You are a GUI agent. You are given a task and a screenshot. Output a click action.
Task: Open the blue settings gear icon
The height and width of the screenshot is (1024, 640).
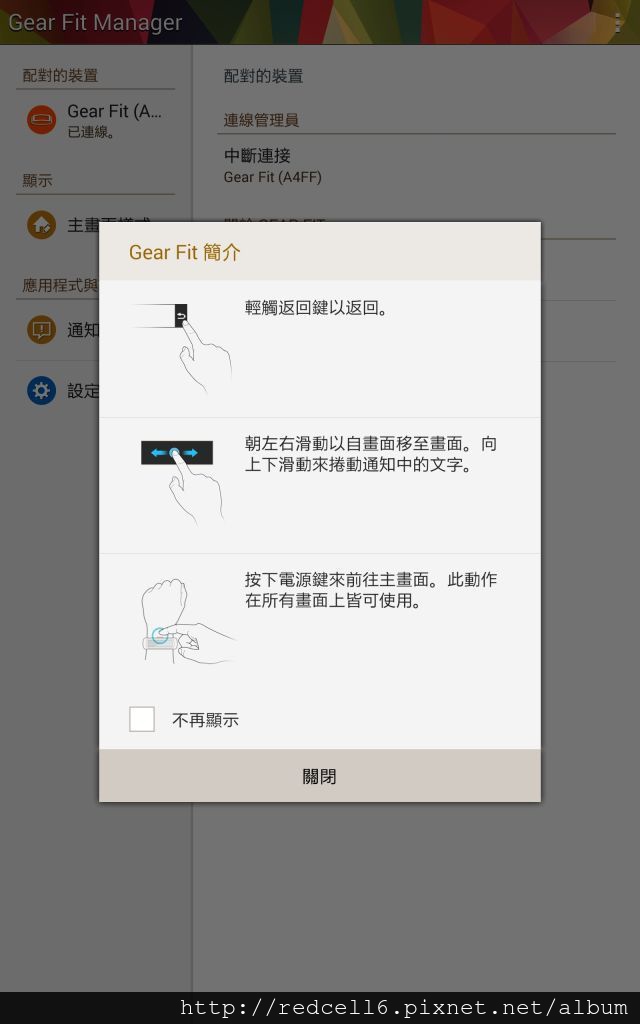tap(41, 391)
